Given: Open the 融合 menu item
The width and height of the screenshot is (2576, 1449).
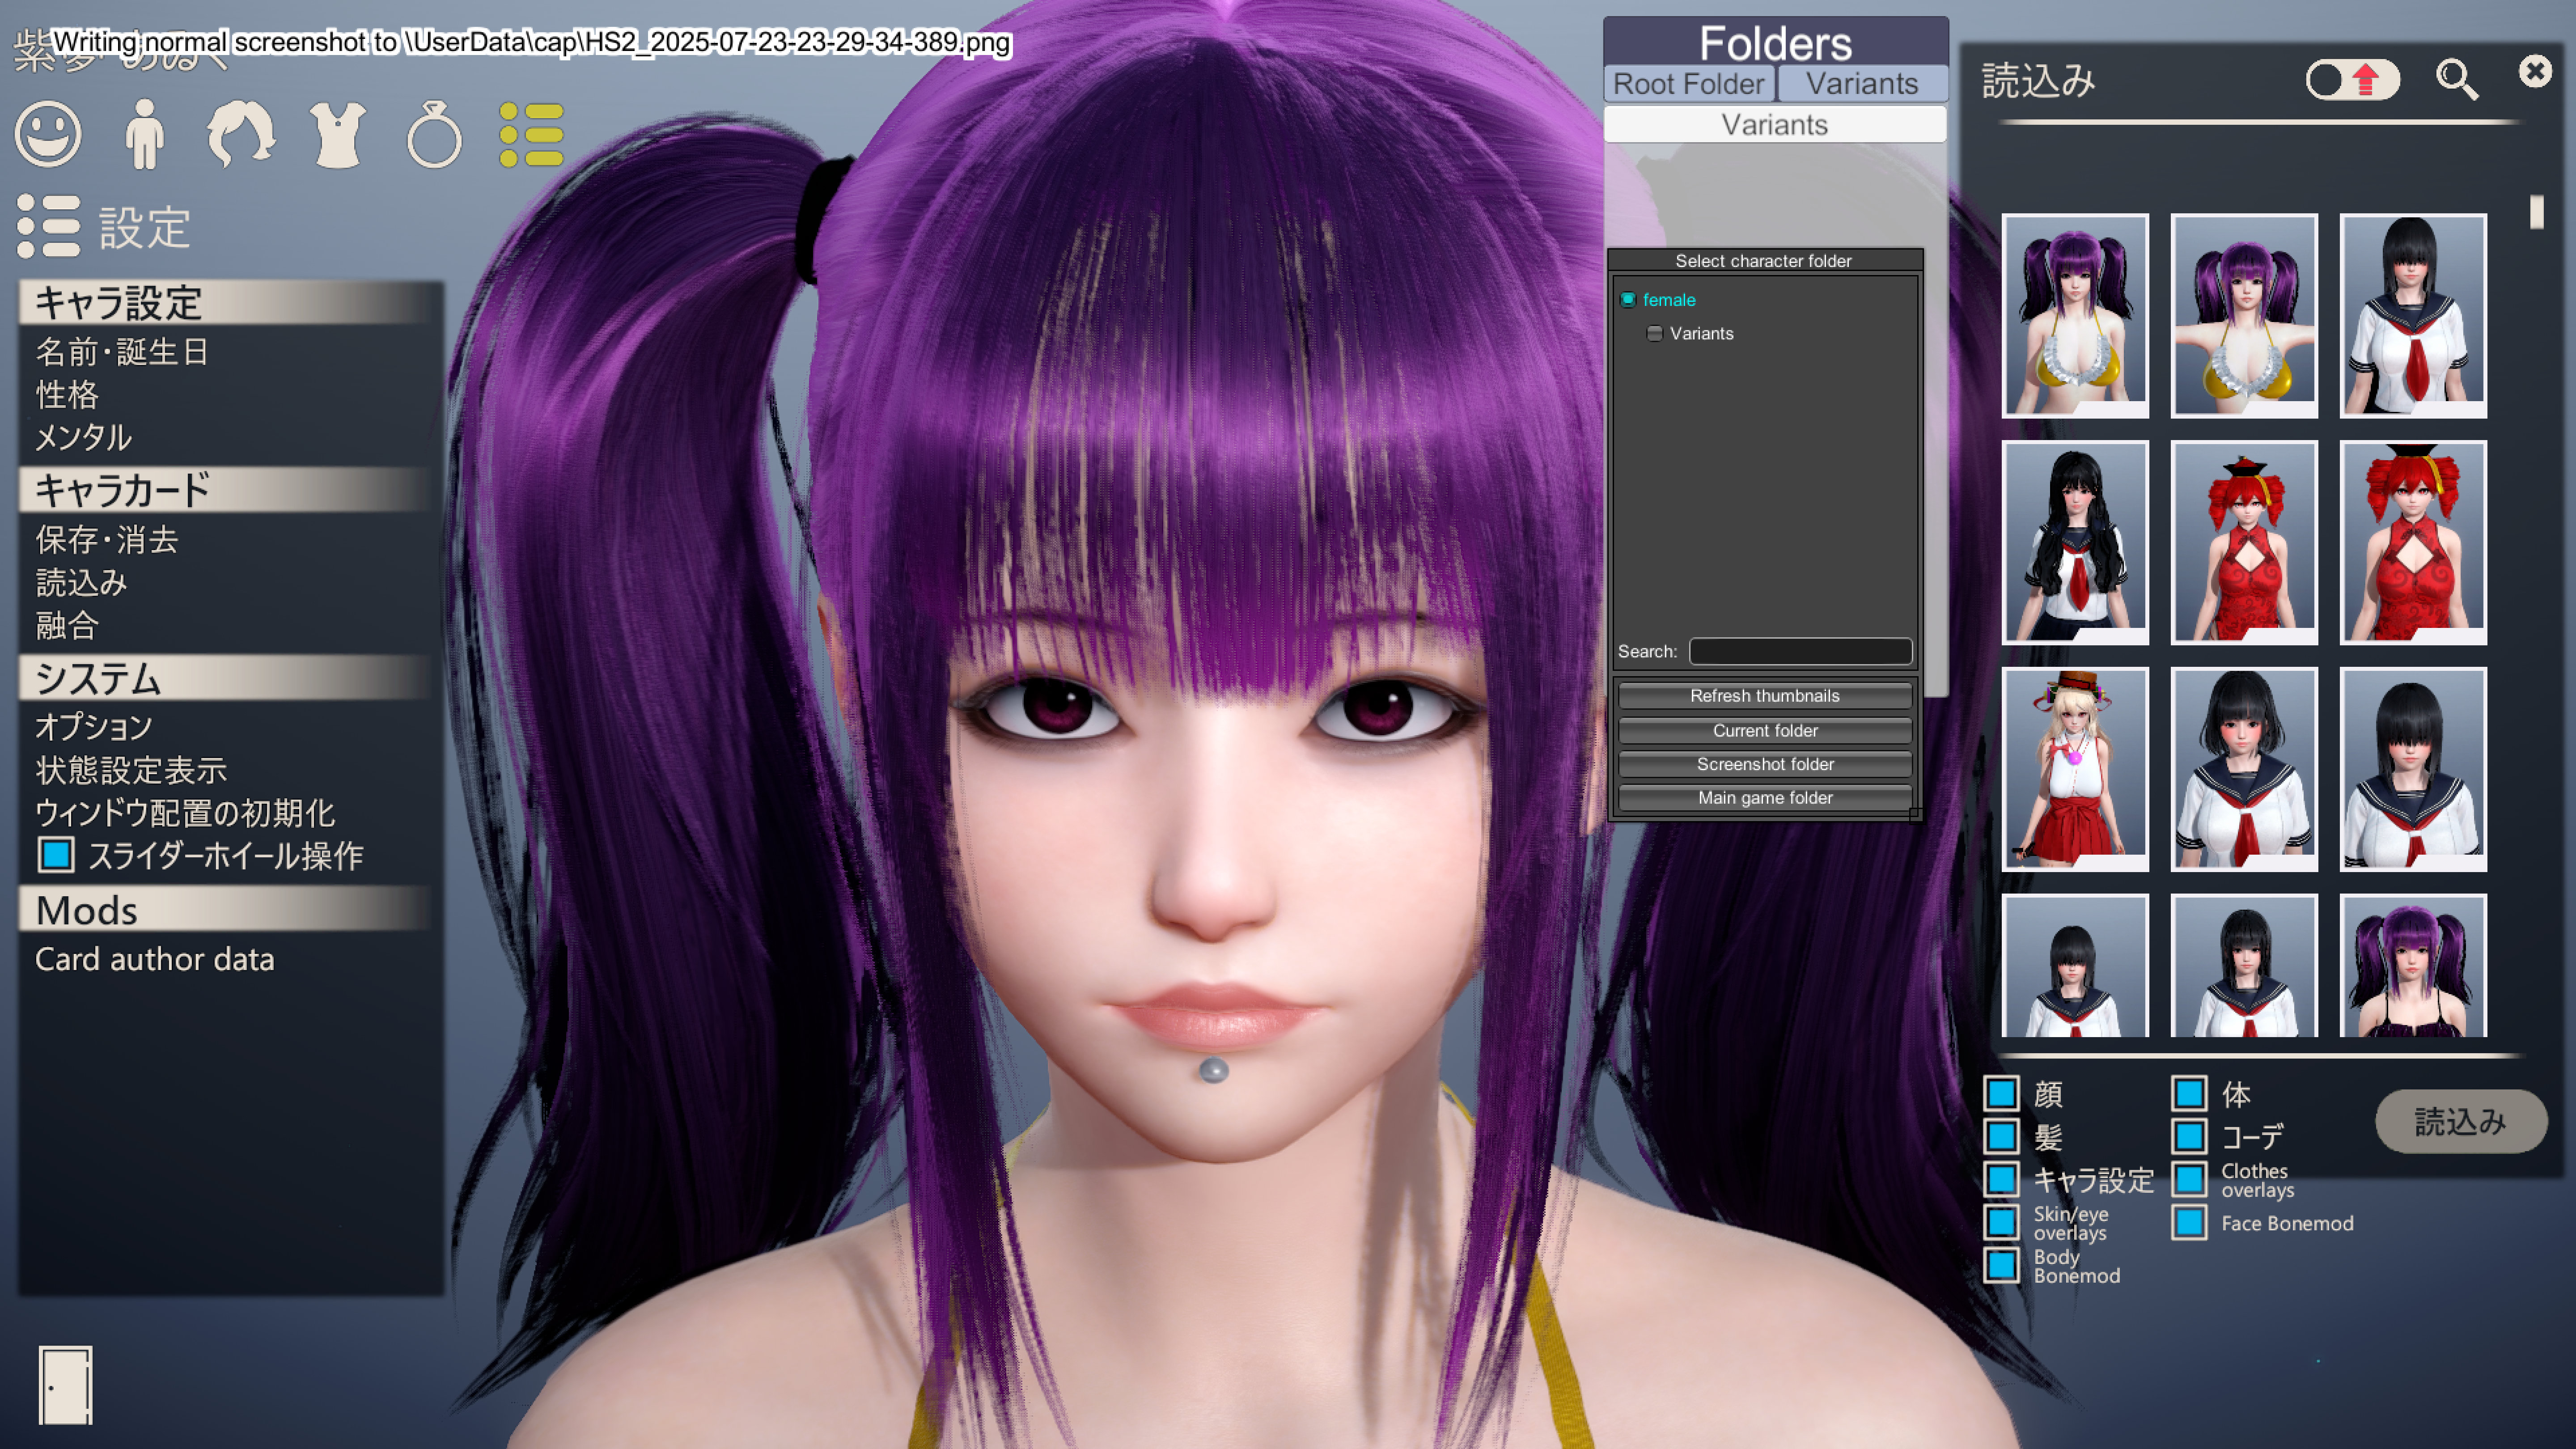Looking at the screenshot, I should coord(67,626).
